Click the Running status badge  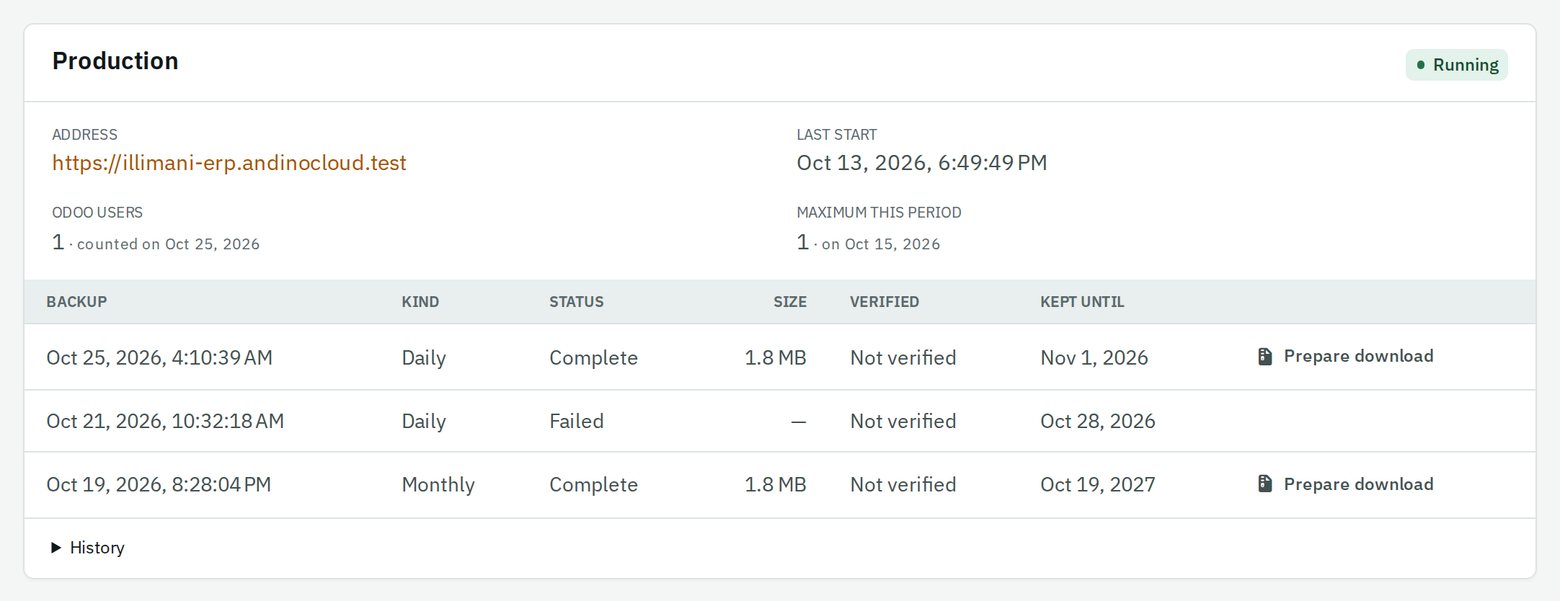tap(1456, 65)
